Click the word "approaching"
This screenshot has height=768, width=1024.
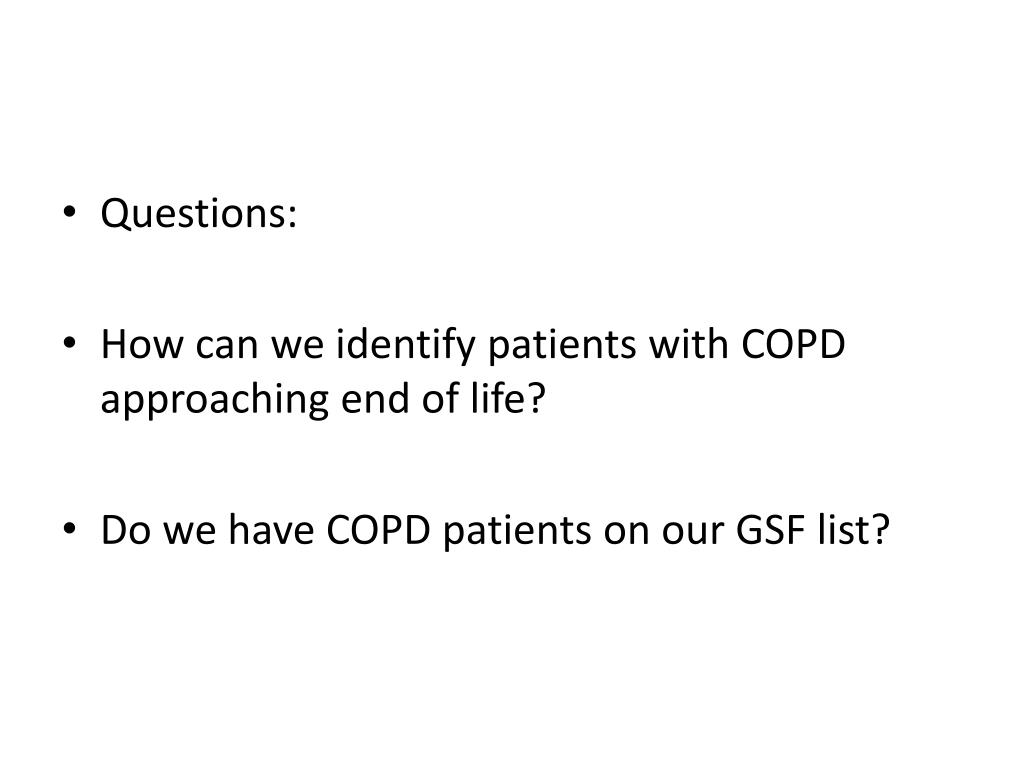214,400
